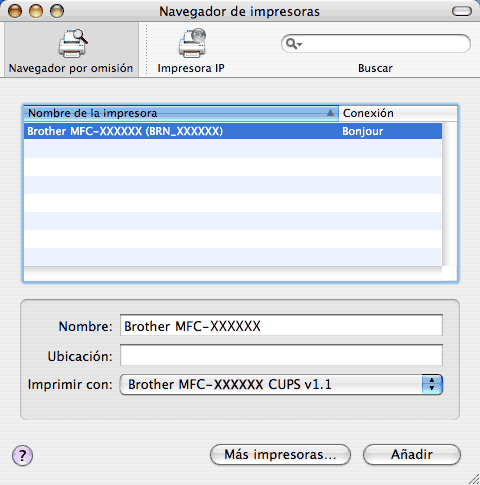Click the Añadir button

(412, 454)
